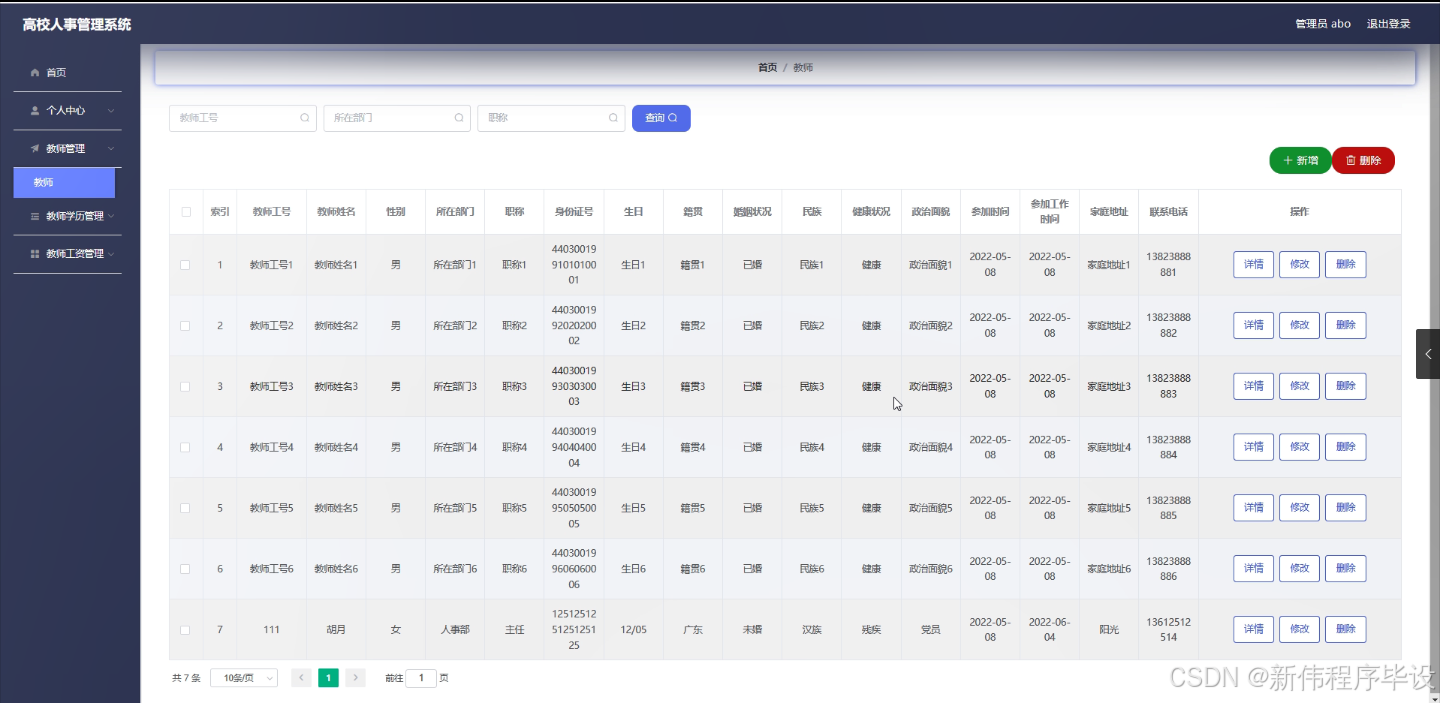
Task: Open 详情 for row 教师姓名4
Action: coord(1253,447)
